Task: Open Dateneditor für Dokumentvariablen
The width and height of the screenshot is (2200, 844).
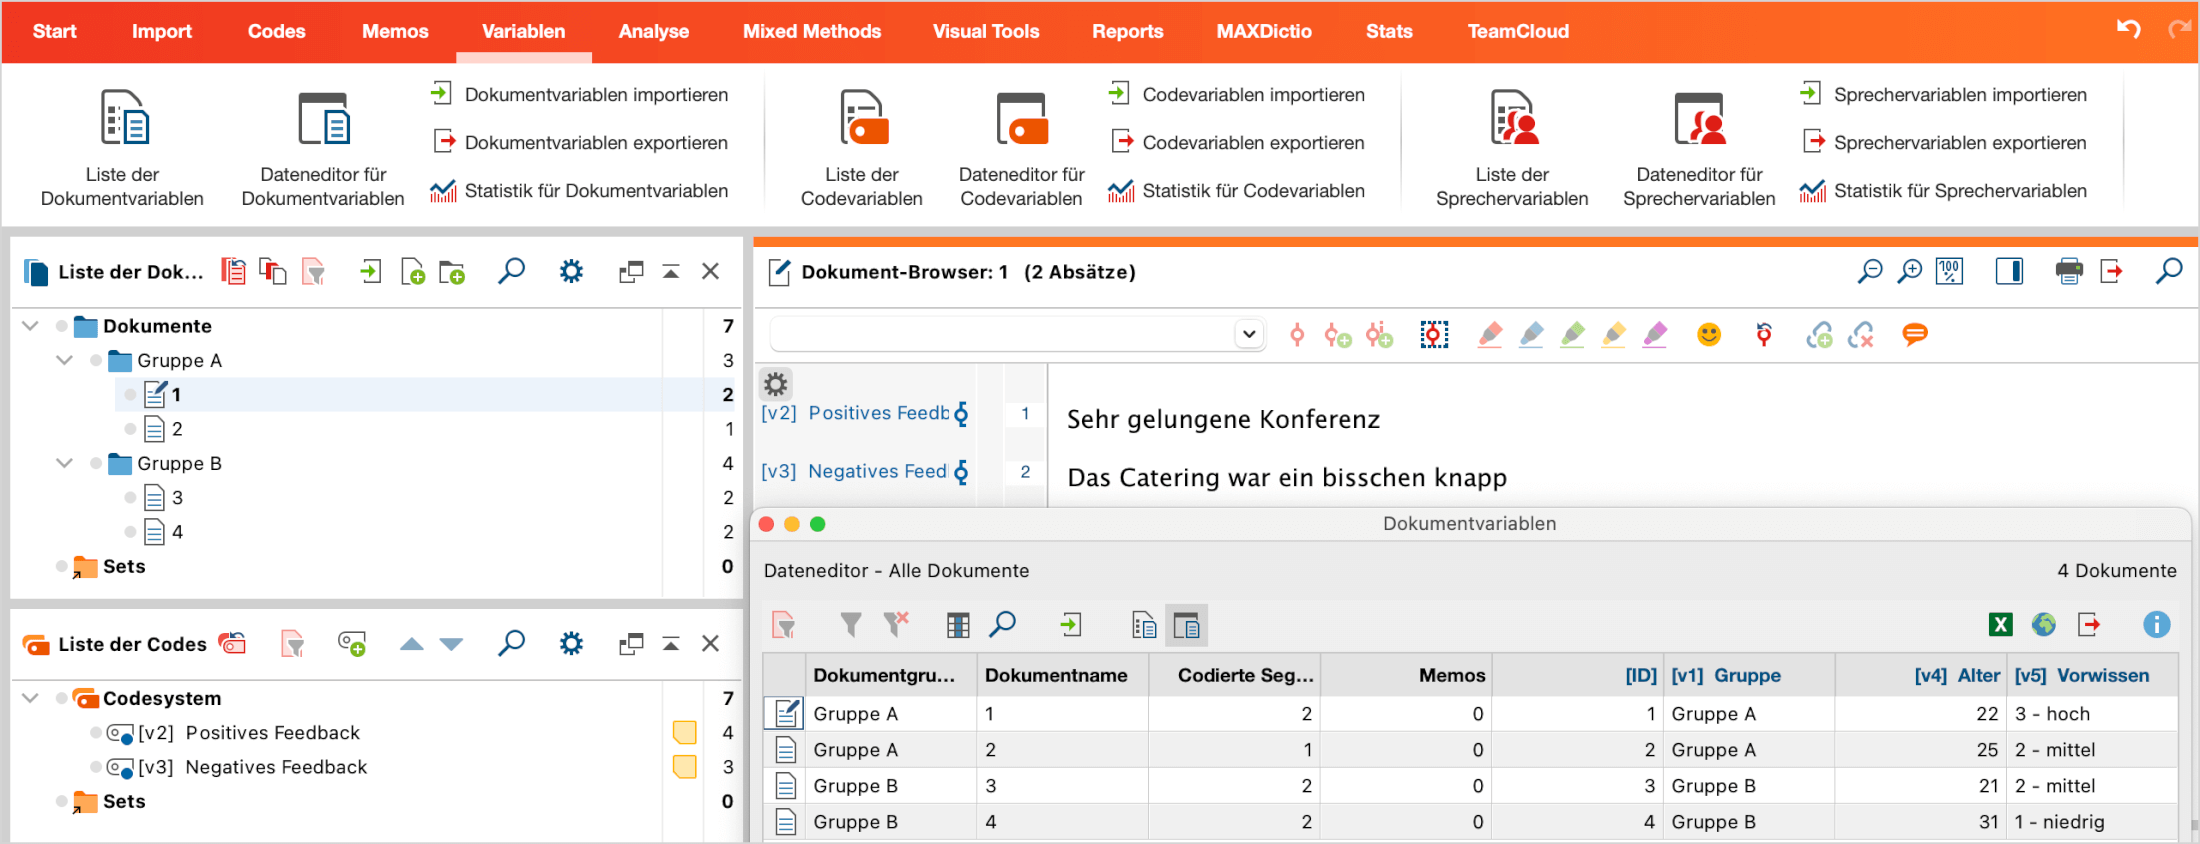Action: 323,148
